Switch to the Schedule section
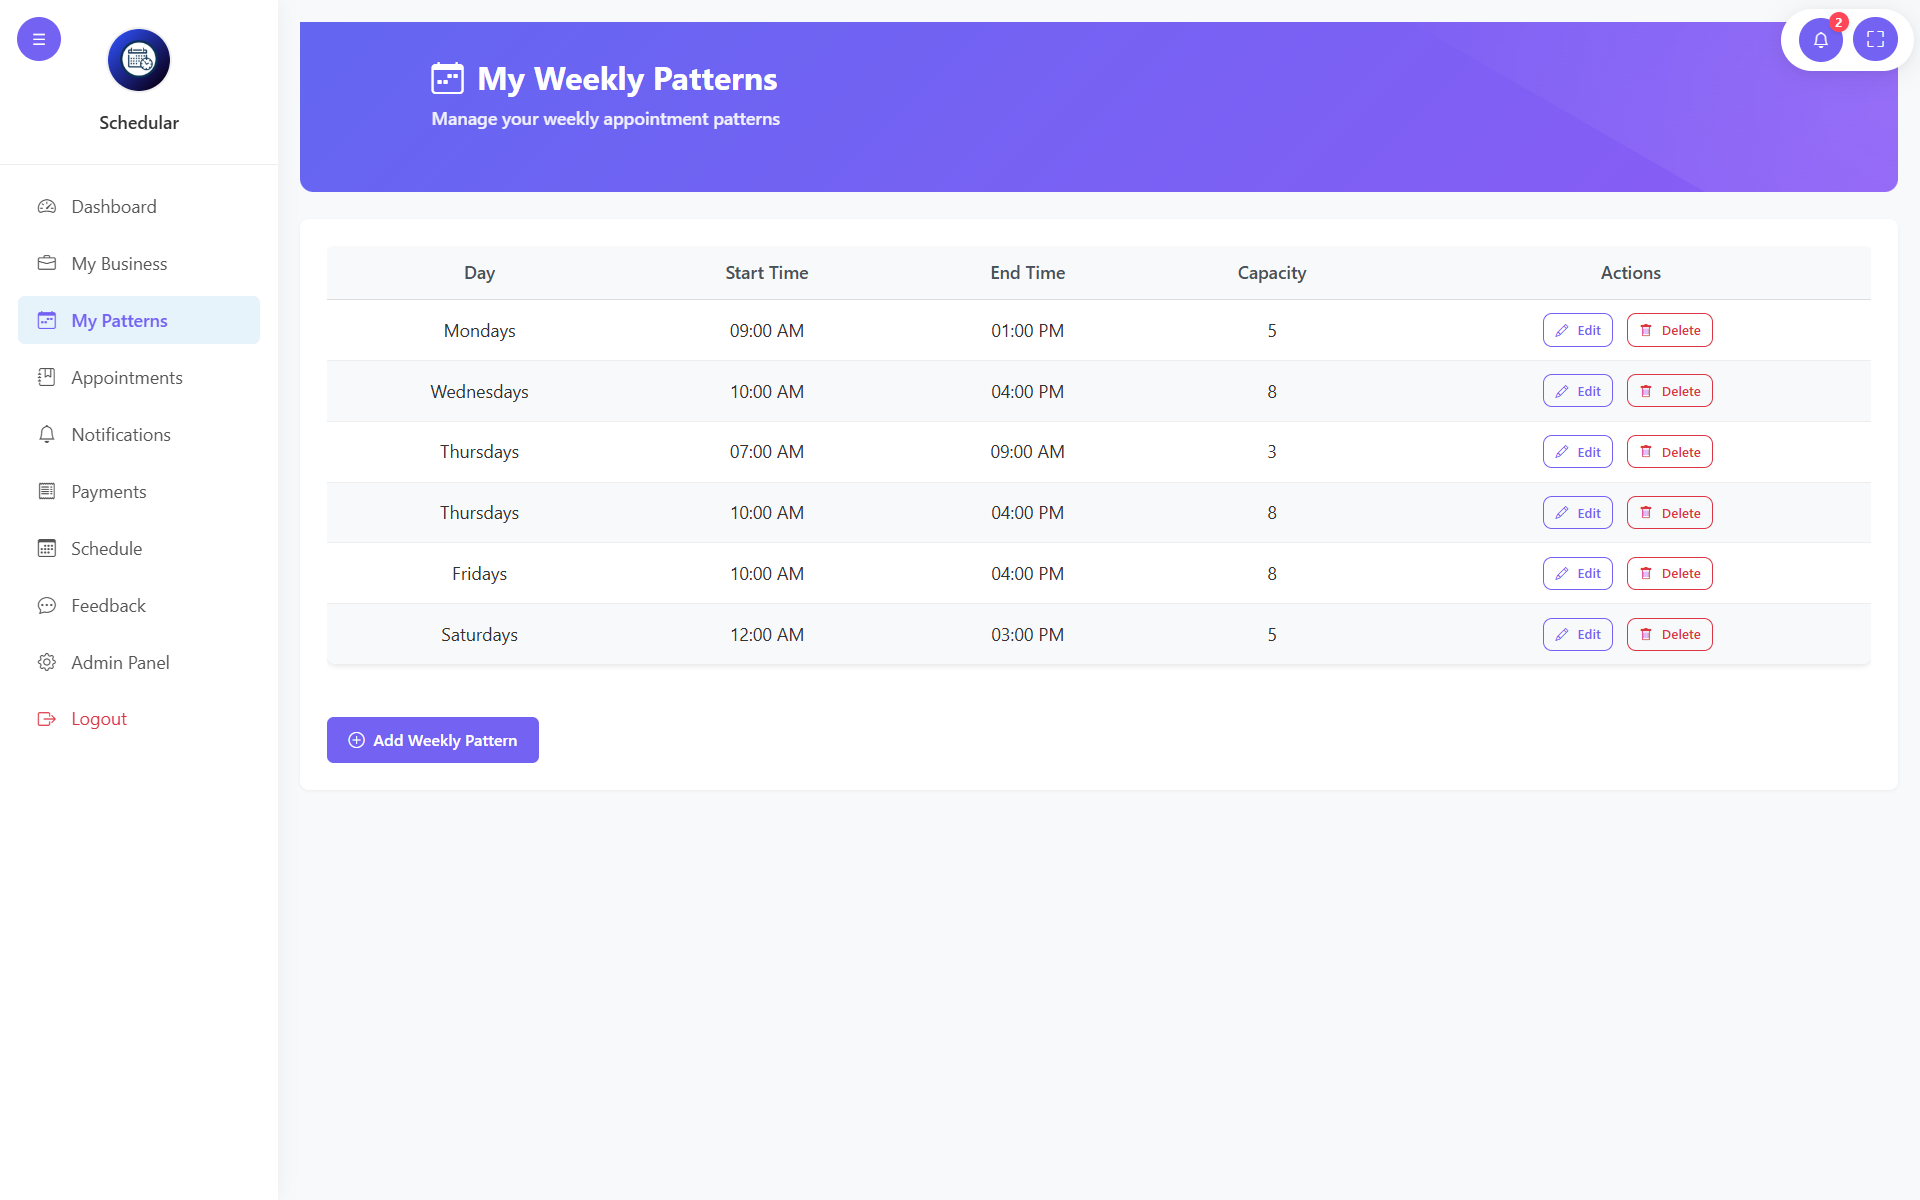 pyautogui.click(x=106, y=548)
